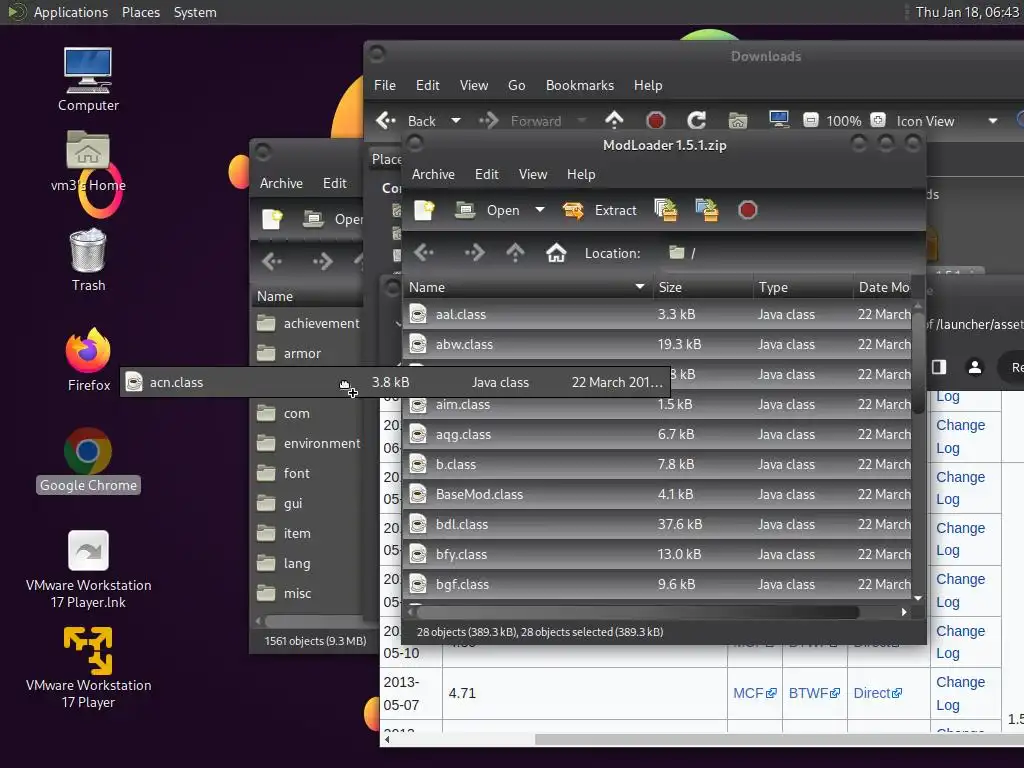Select the aim.class file row
Image resolution: width=1024 pixels, height=768 pixels.
657,404
